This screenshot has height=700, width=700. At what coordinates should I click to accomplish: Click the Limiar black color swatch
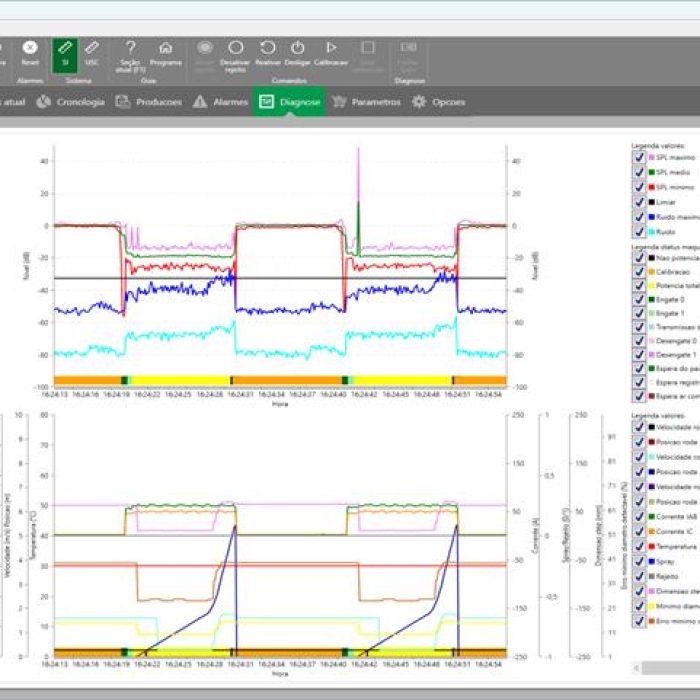650,202
